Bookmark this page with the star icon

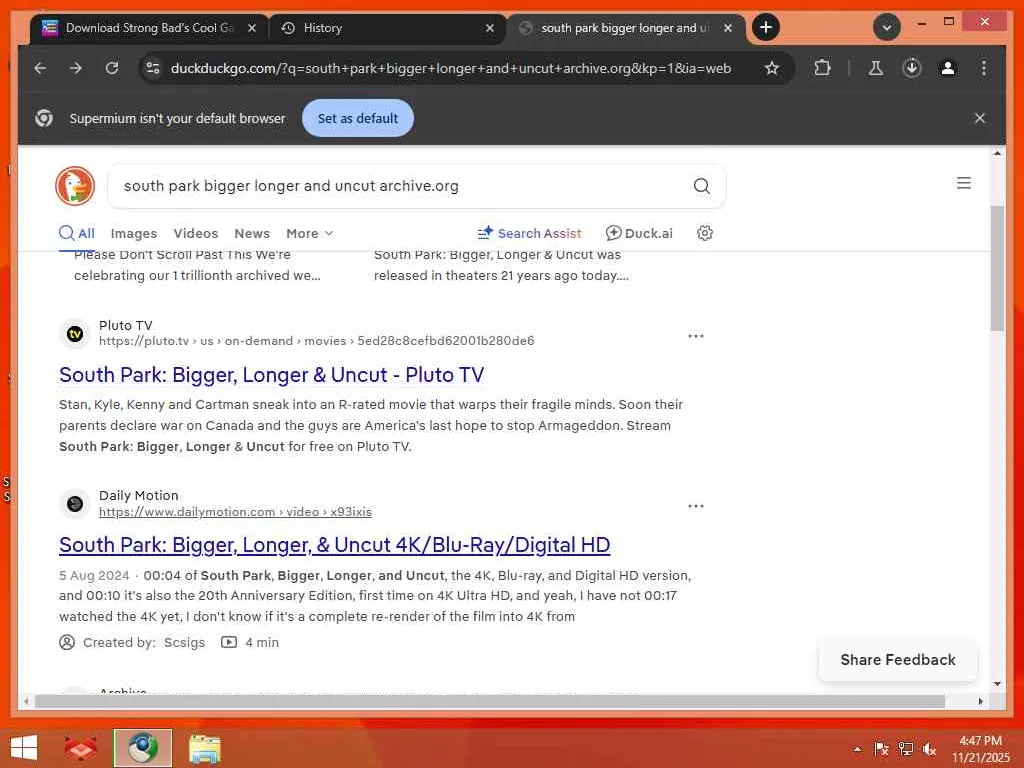(772, 68)
